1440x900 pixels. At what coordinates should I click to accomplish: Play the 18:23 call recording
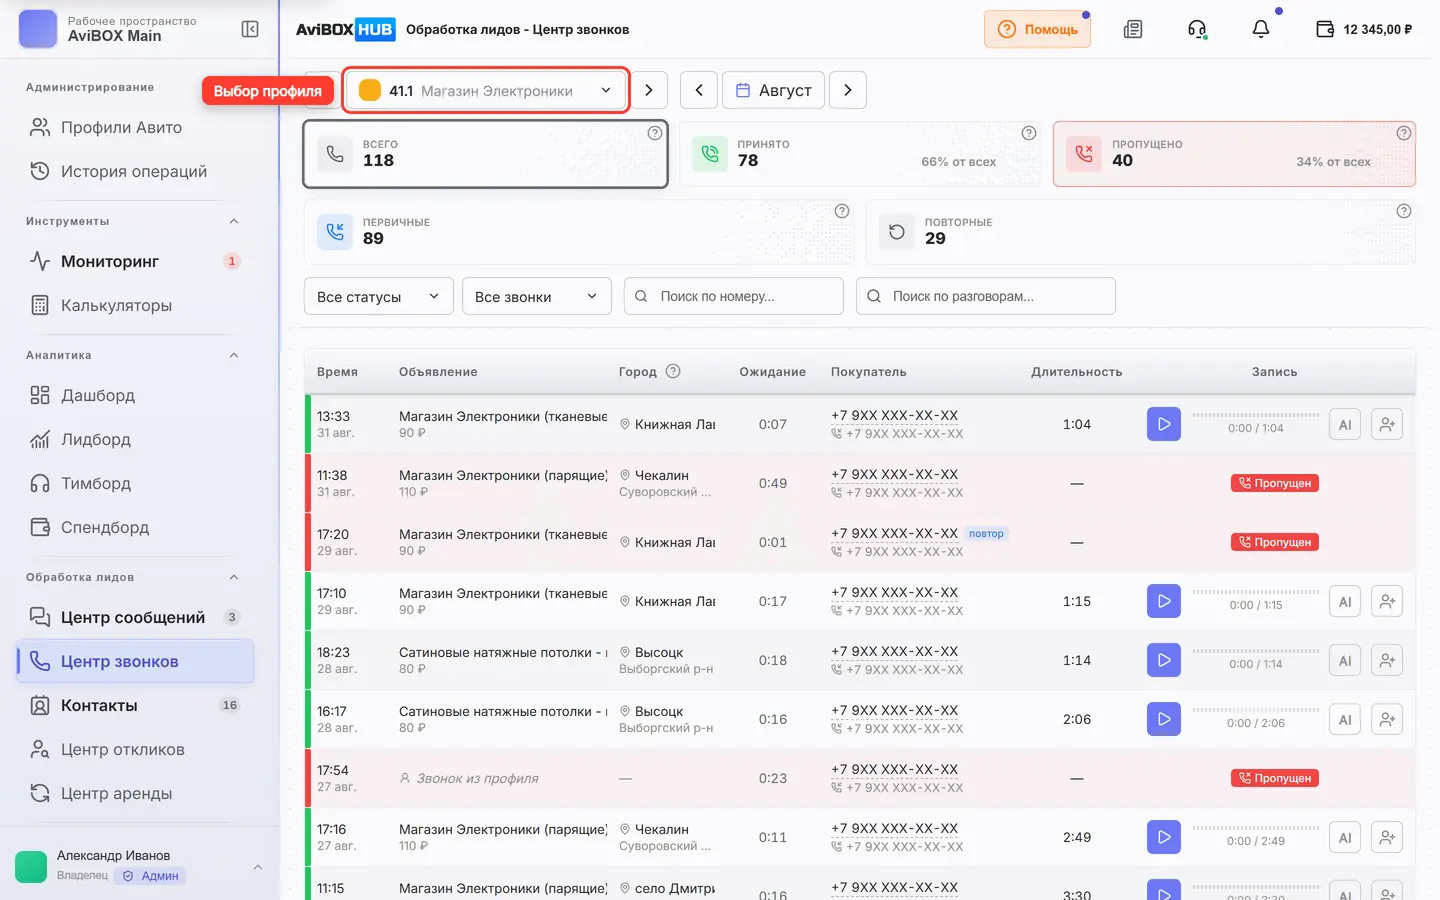(1164, 660)
